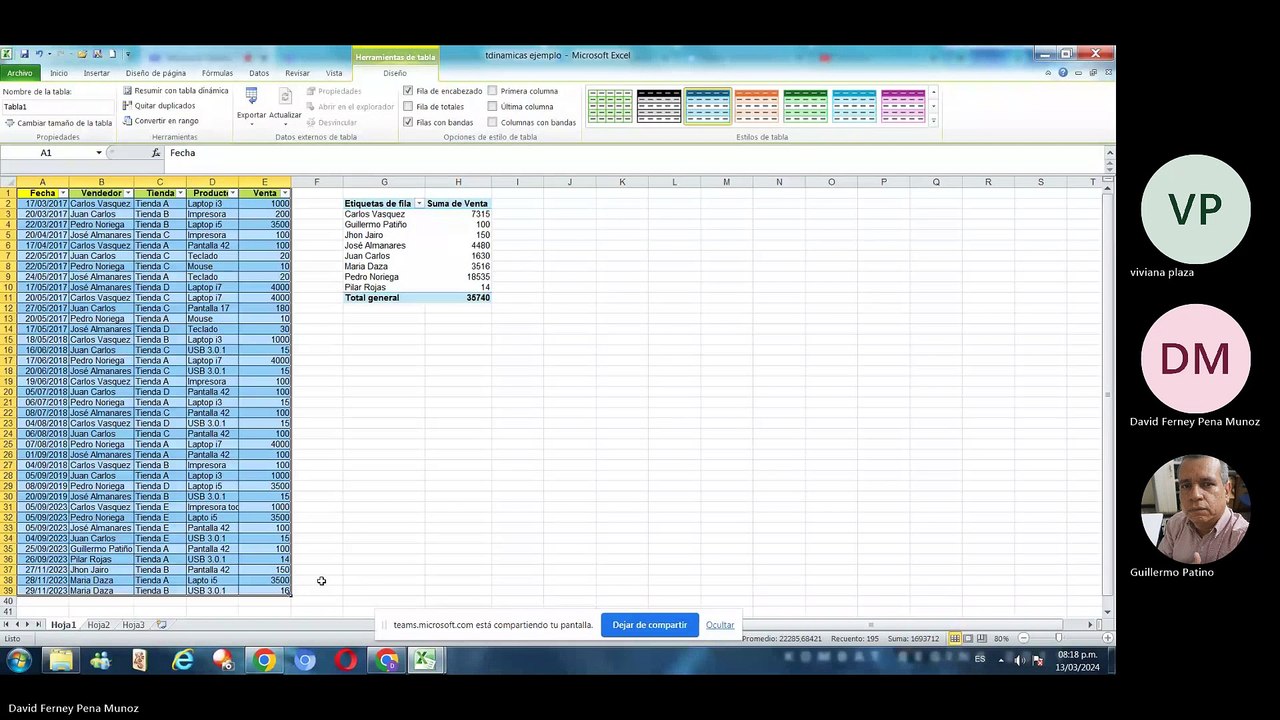Open the Name Box dropdown arrow
1280x720 pixels.
tap(98, 153)
